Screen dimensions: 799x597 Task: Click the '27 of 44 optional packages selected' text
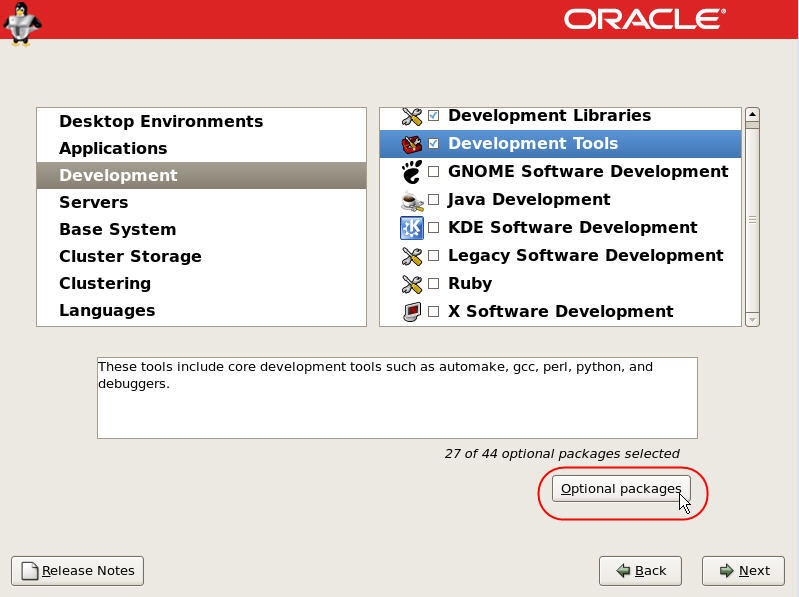tap(562, 454)
